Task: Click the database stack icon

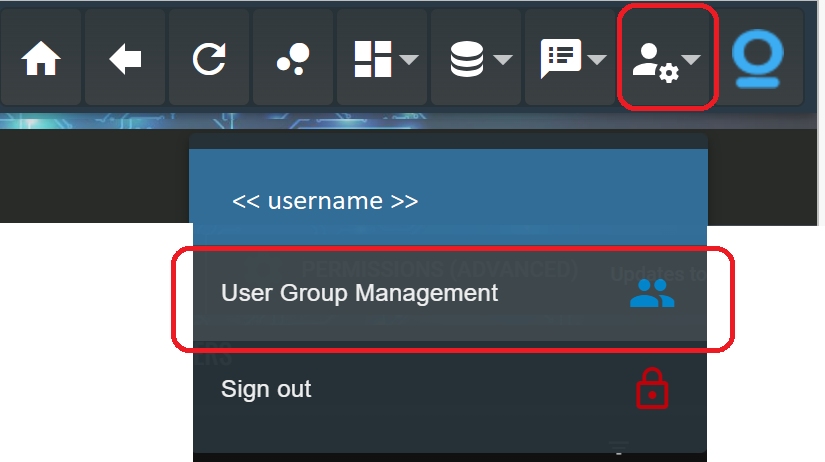Action: pos(466,60)
